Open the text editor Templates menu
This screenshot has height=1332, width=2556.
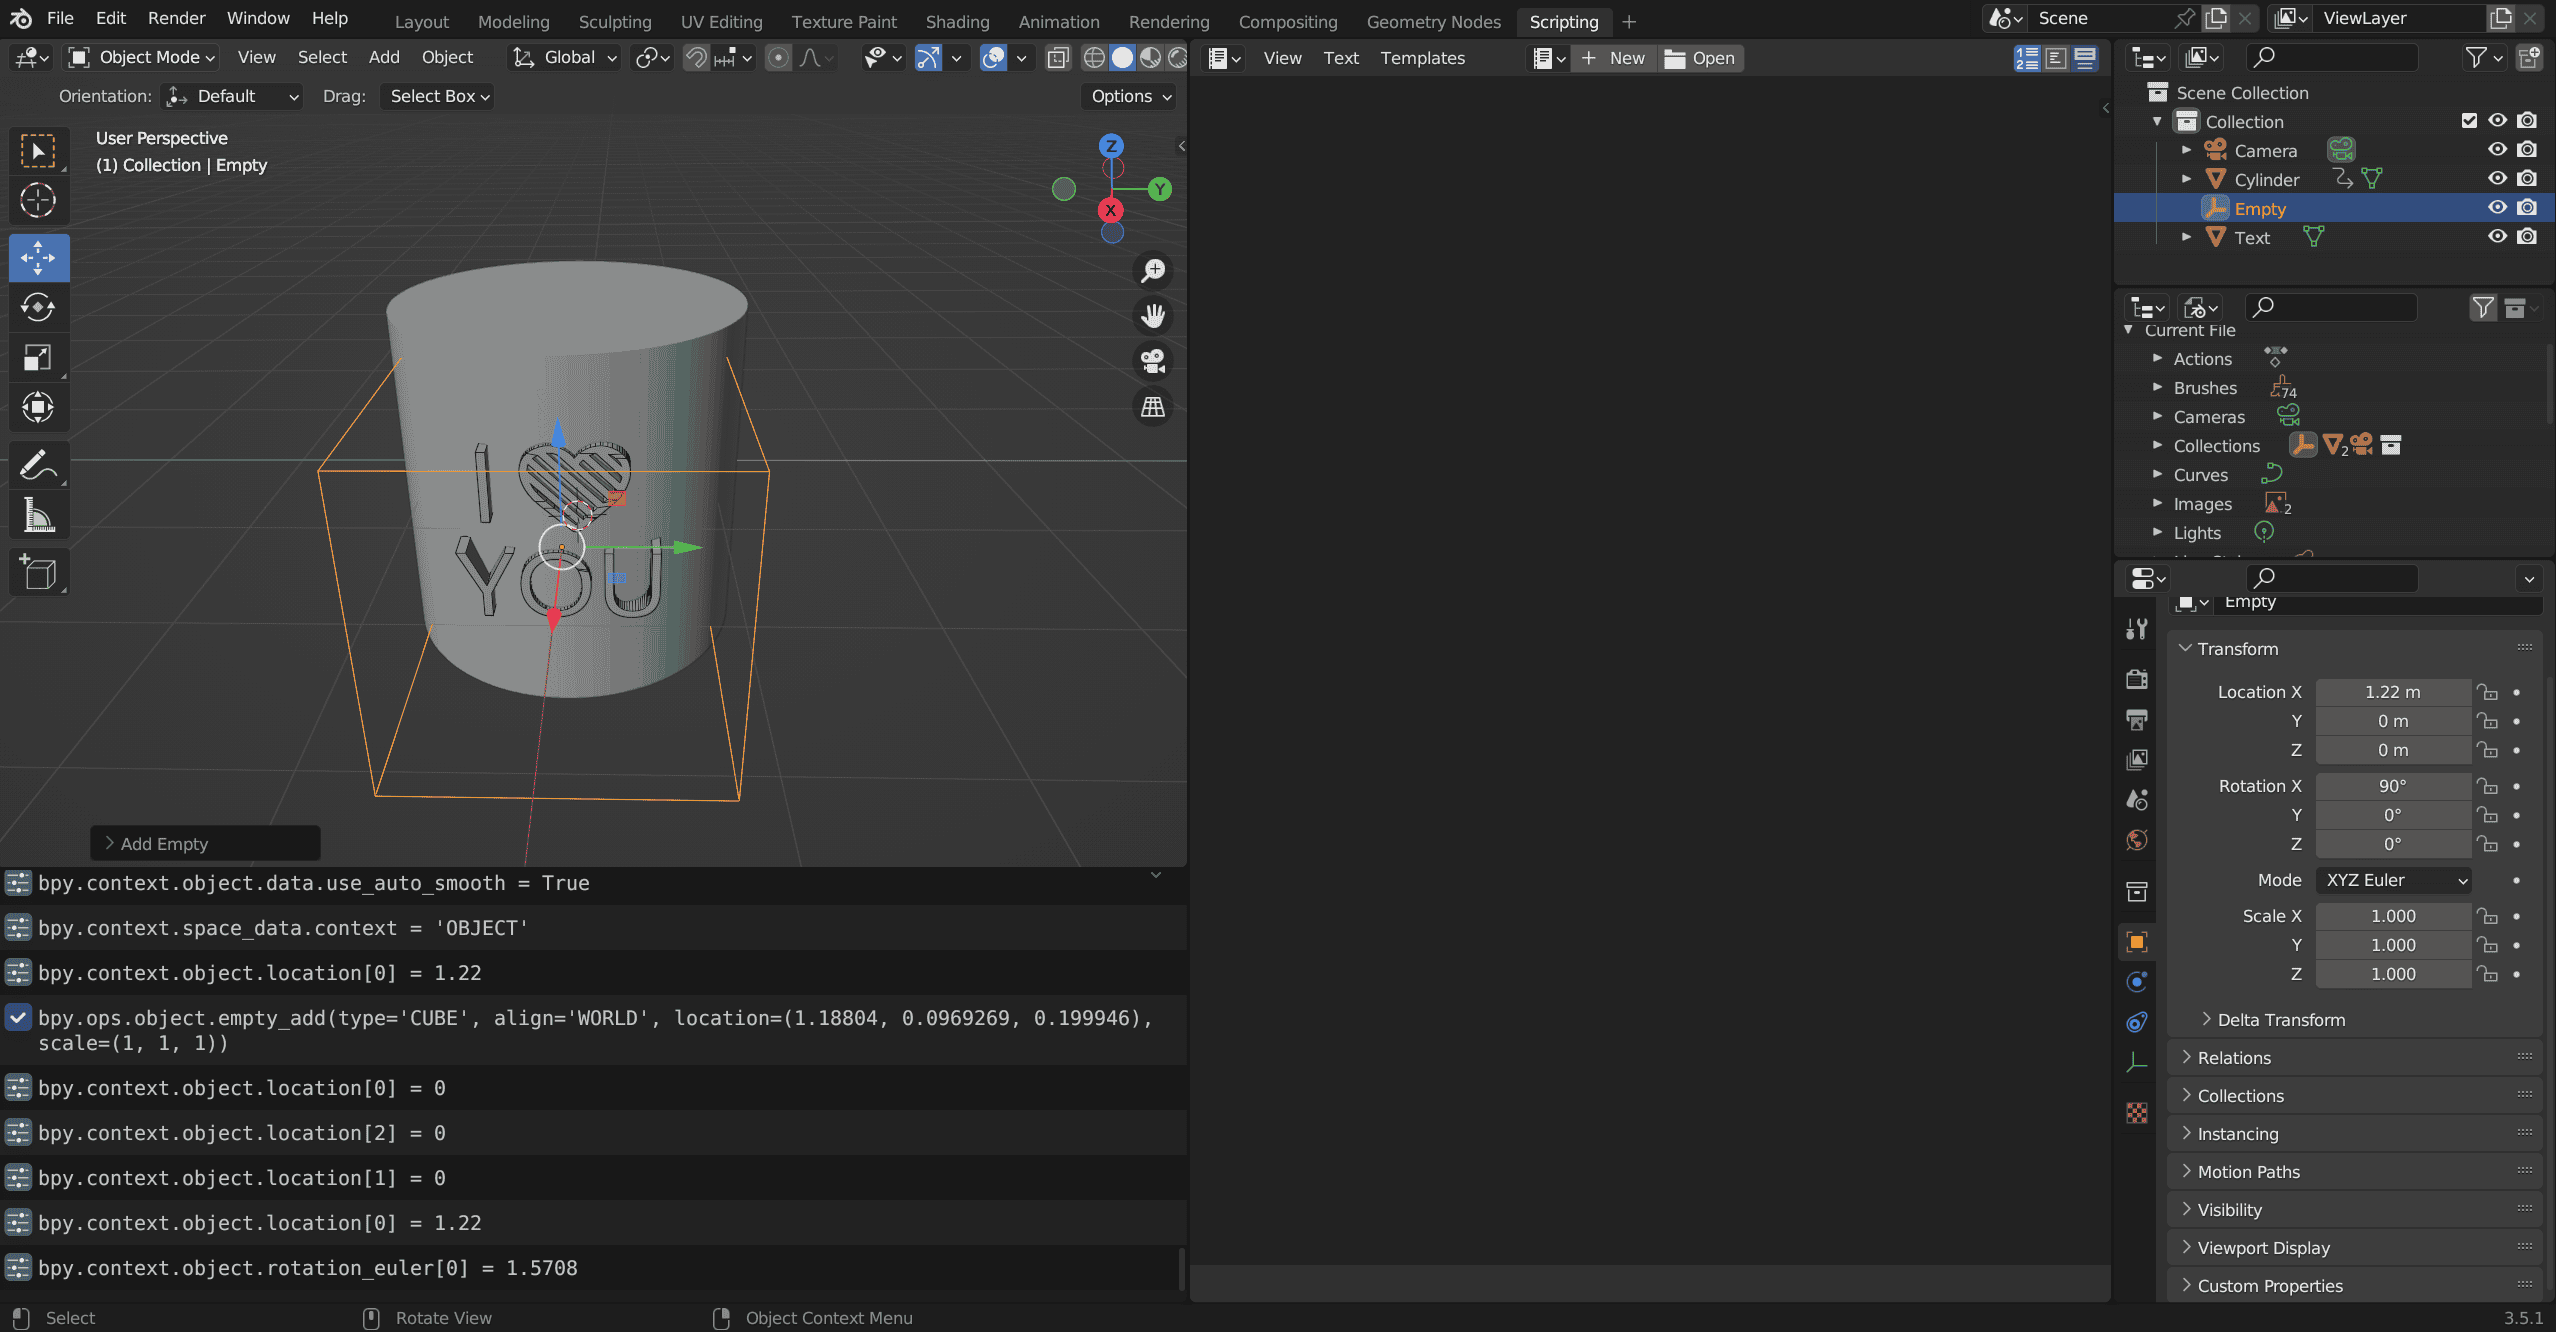tap(1422, 58)
